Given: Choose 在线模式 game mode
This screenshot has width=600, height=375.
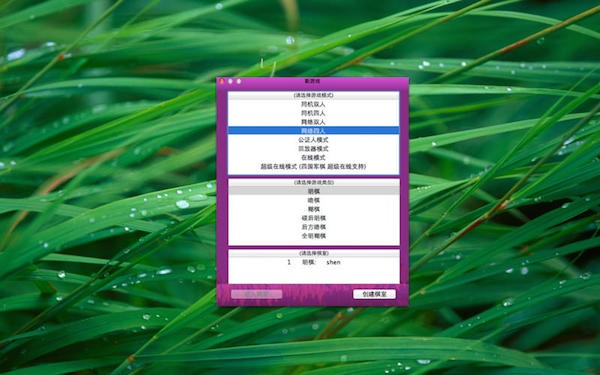Looking at the screenshot, I should pyautogui.click(x=313, y=157).
